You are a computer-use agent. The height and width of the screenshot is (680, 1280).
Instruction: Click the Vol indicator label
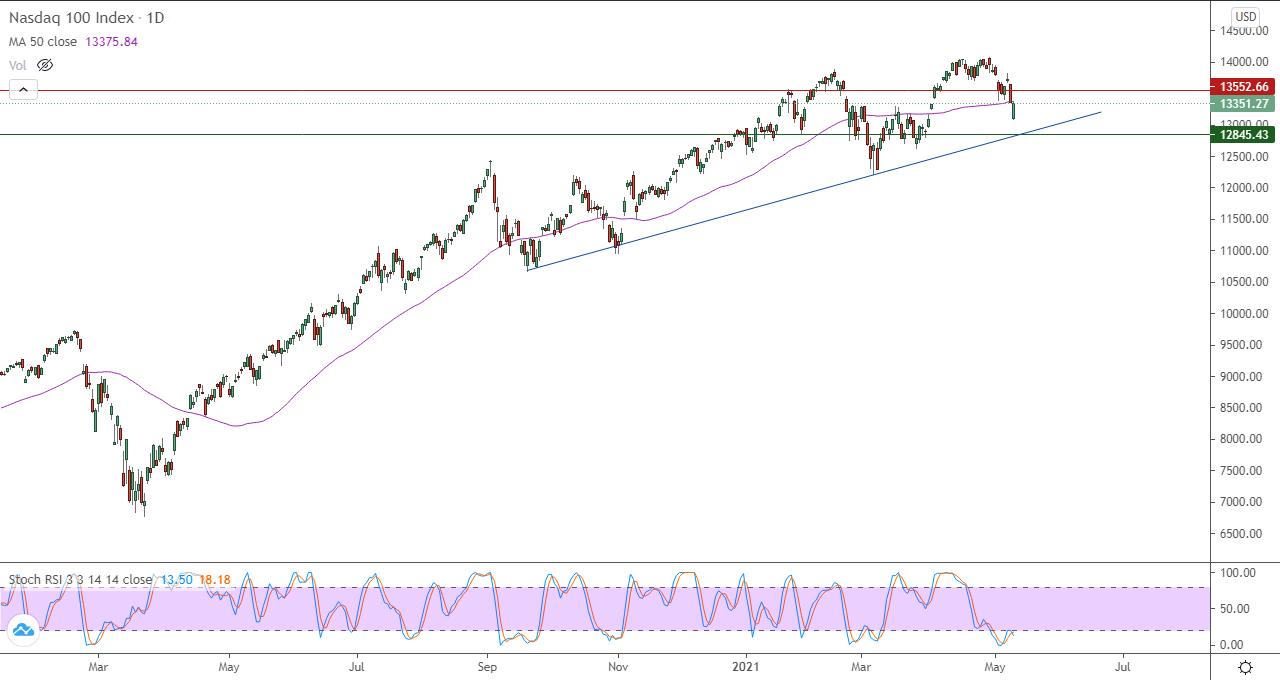tap(18, 65)
